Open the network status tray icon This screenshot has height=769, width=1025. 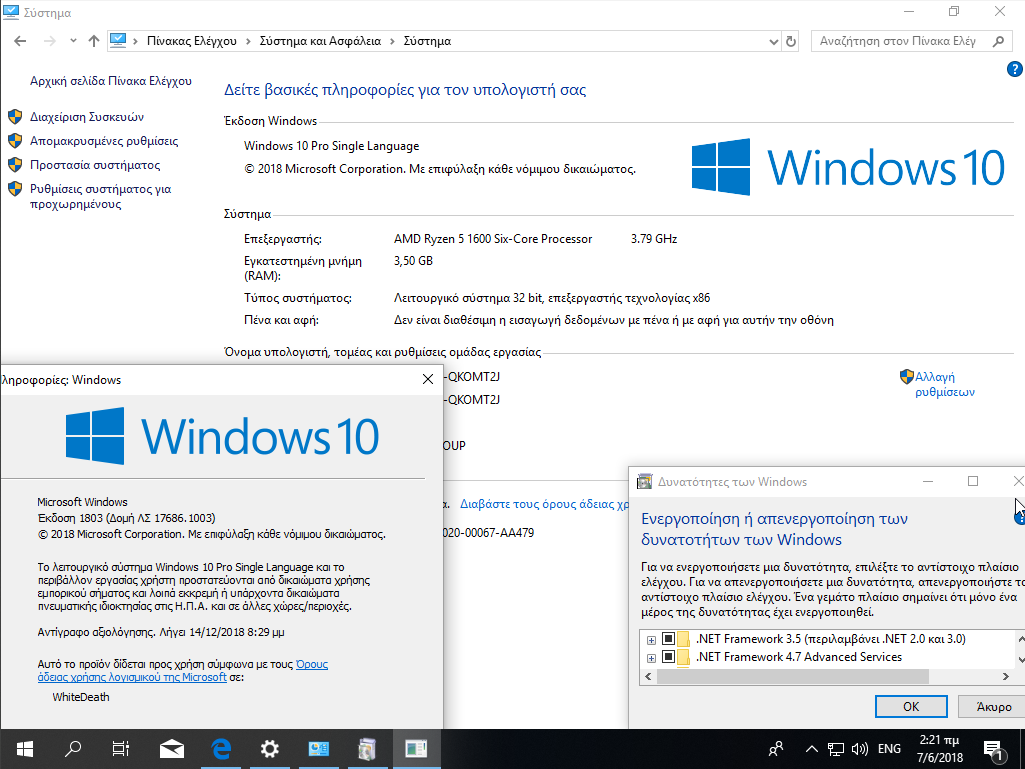point(835,749)
